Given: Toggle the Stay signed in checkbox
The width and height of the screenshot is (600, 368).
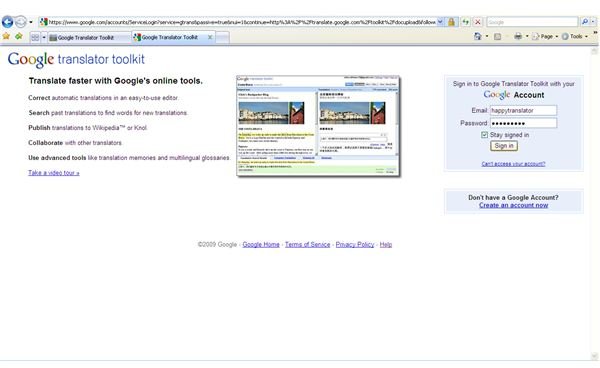Looking at the screenshot, I should 484,135.
